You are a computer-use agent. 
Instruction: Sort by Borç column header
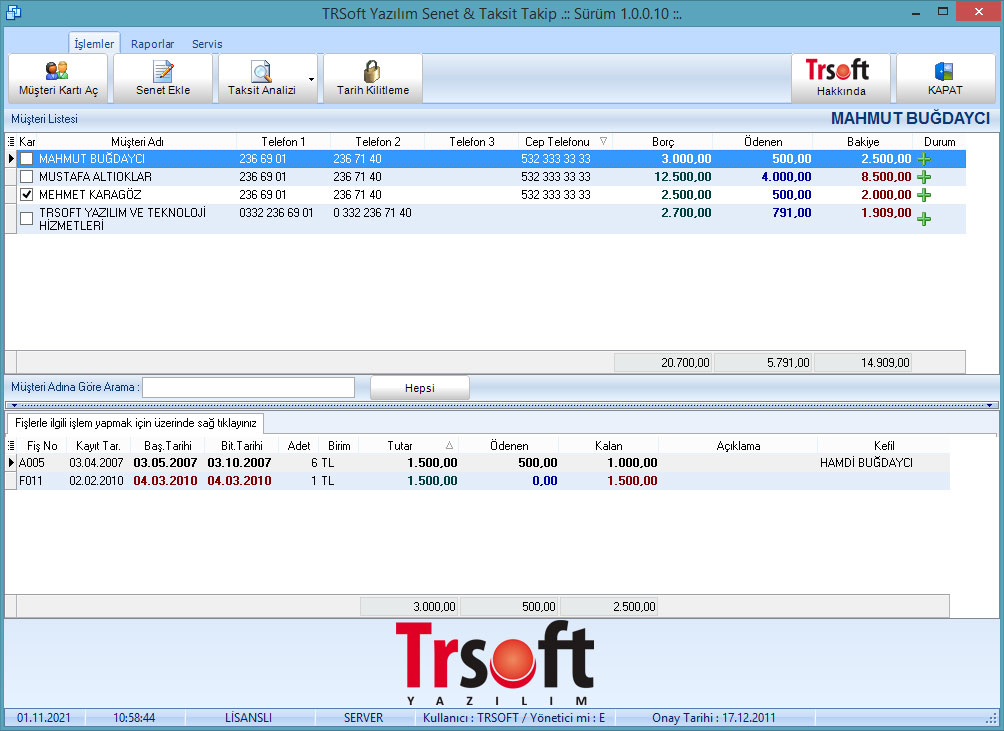[663, 141]
